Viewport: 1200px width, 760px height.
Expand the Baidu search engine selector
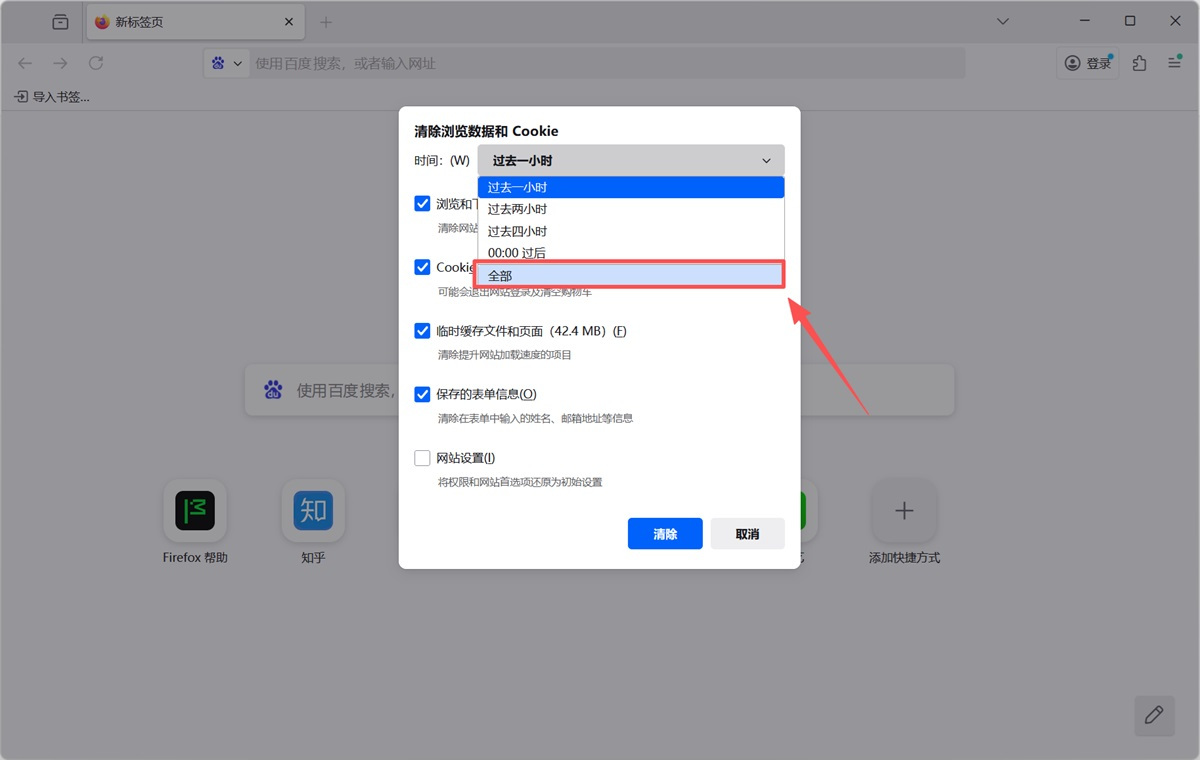click(227, 63)
